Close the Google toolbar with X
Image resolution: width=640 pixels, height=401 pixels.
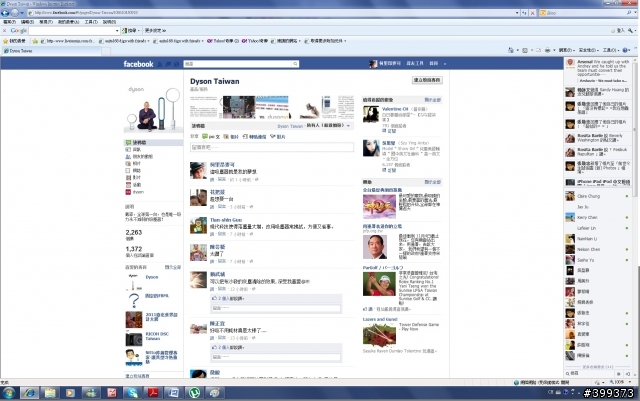pos(4,31)
